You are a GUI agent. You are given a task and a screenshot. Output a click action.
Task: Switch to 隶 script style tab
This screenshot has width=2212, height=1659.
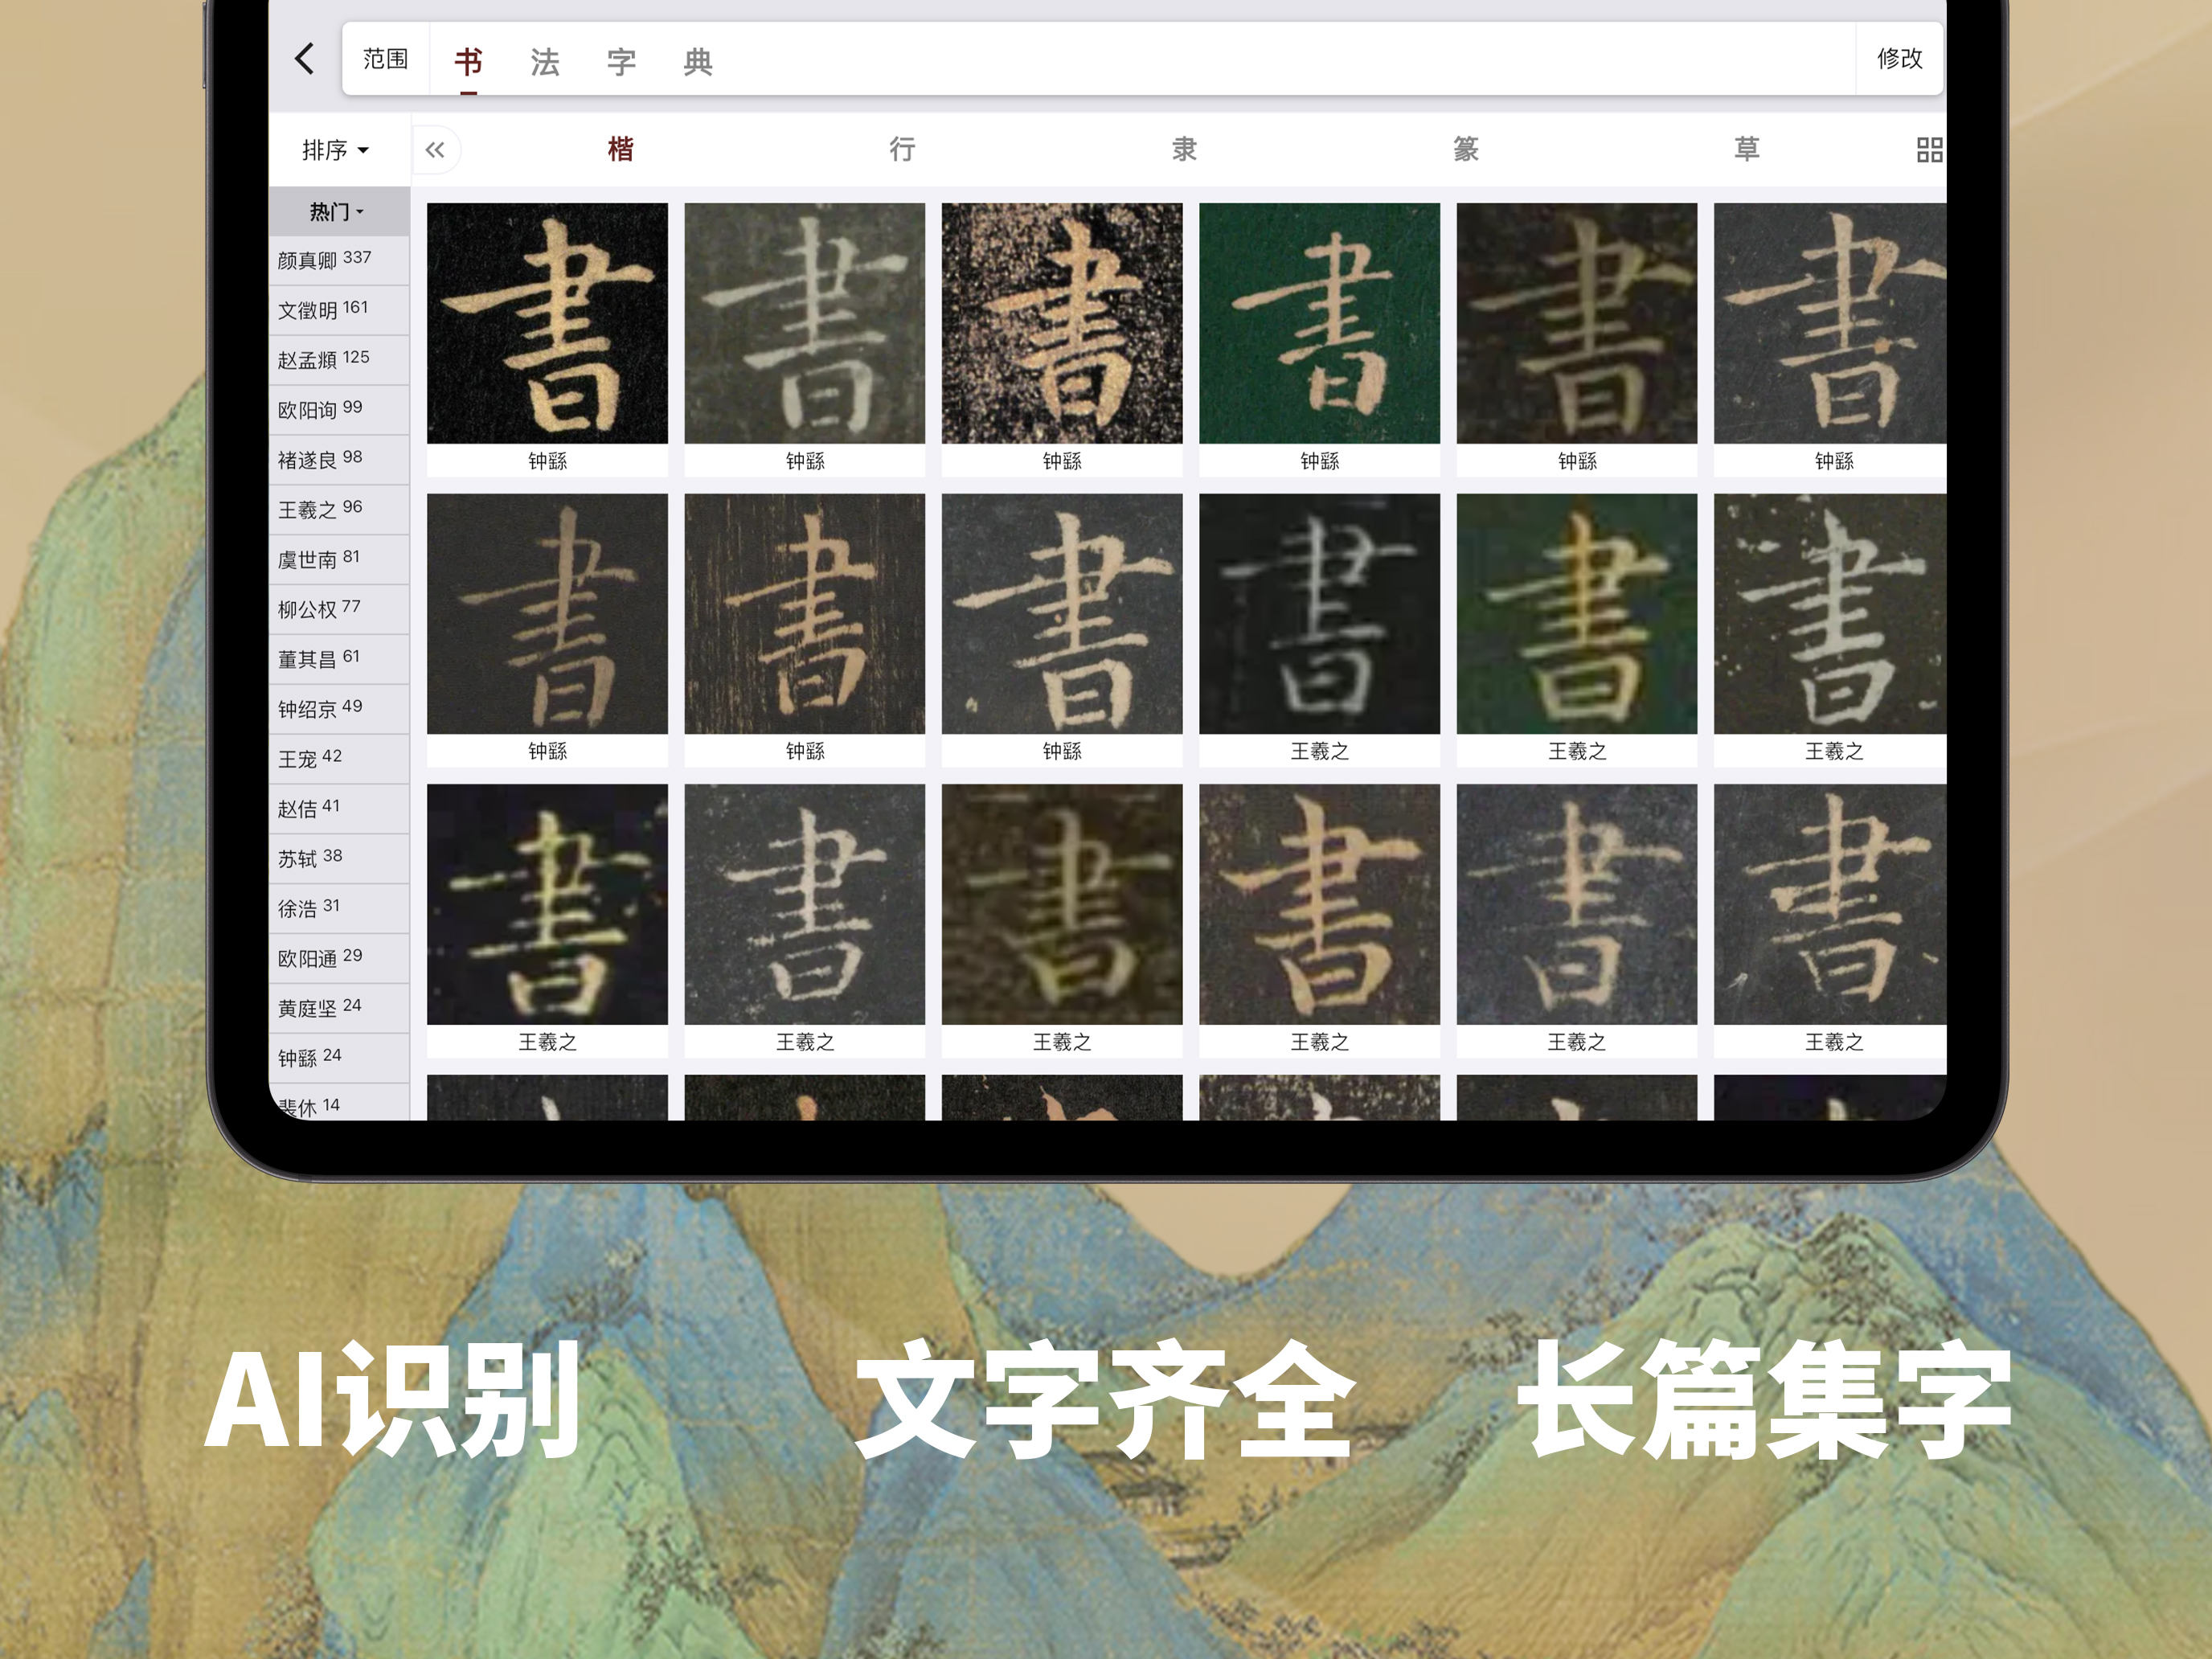click(1185, 150)
